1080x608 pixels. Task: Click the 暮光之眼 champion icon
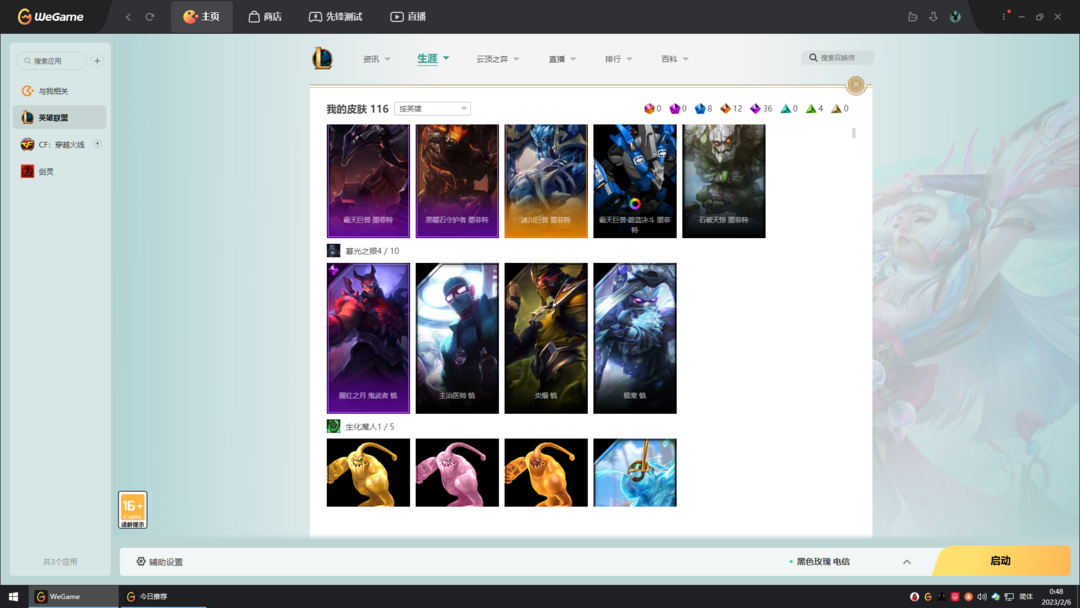[x=333, y=251]
